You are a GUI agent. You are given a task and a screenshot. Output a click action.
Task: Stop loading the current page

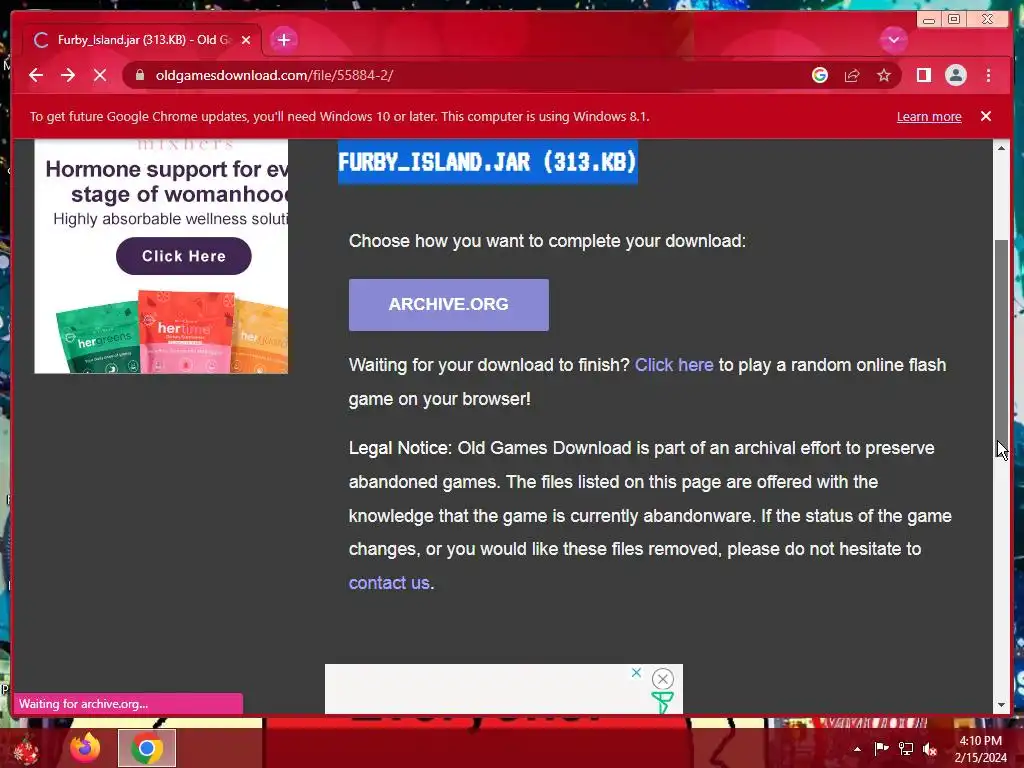pos(100,75)
